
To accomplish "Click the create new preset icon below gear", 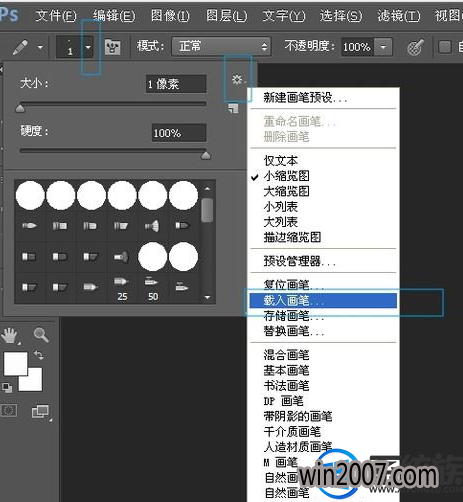I will [x=233, y=108].
